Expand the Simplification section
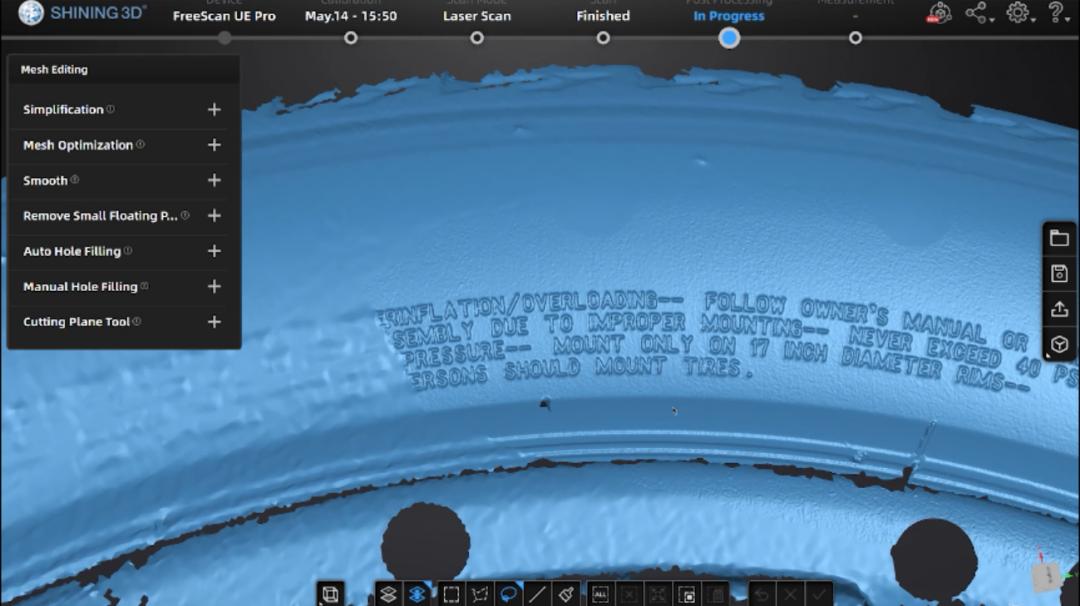The height and width of the screenshot is (606, 1080). pos(214,110)
